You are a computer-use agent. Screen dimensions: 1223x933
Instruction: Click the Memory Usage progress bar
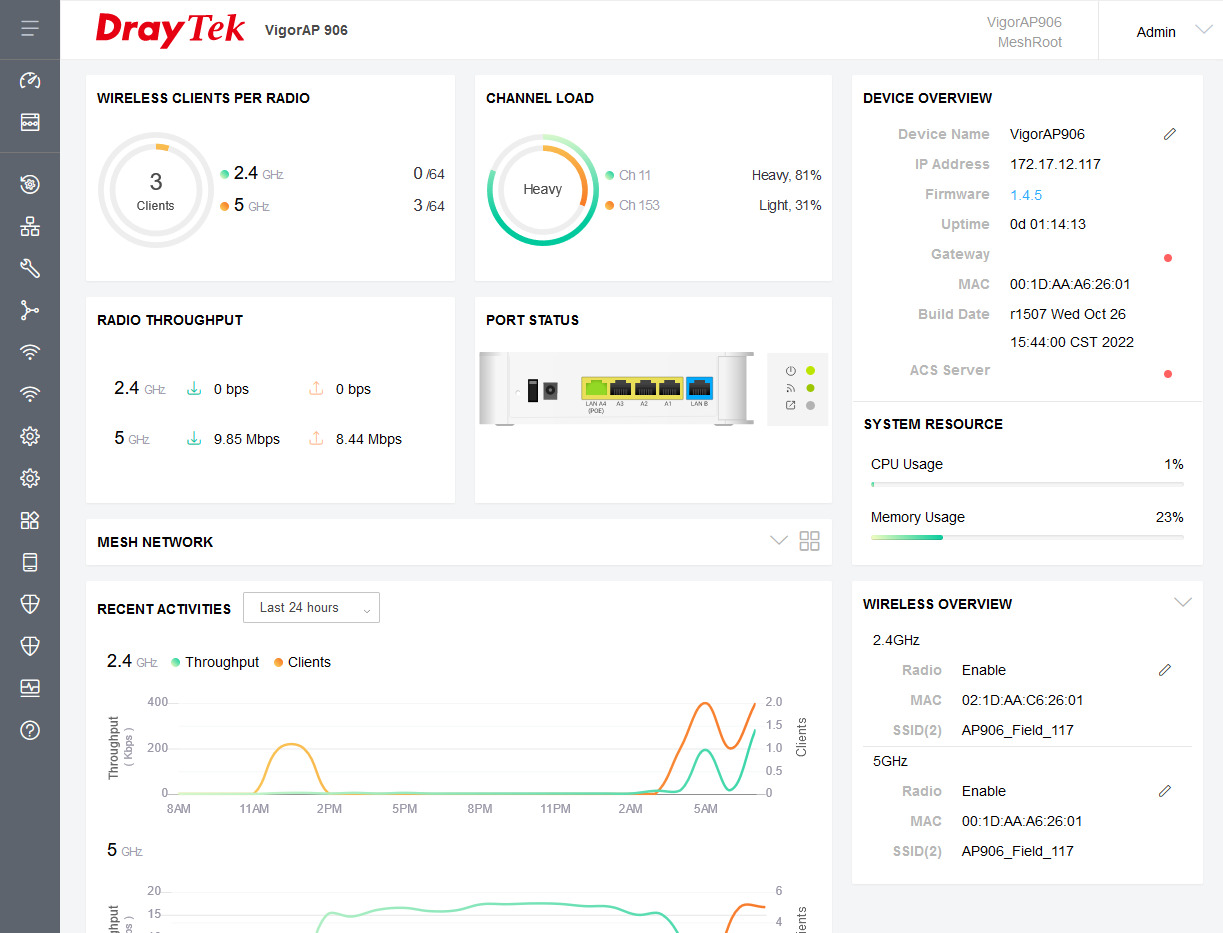[x=1026, y=537]
